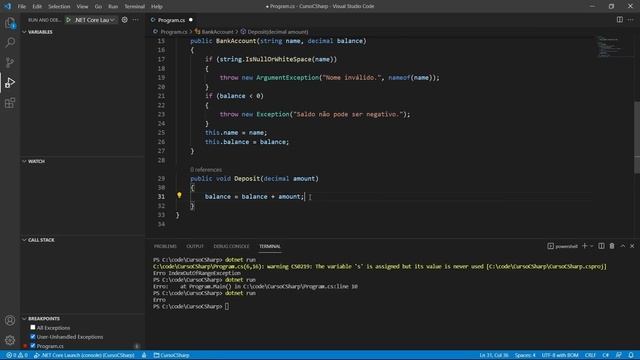Click the Spaces: 4 indentation setting

tap(525, 355)
